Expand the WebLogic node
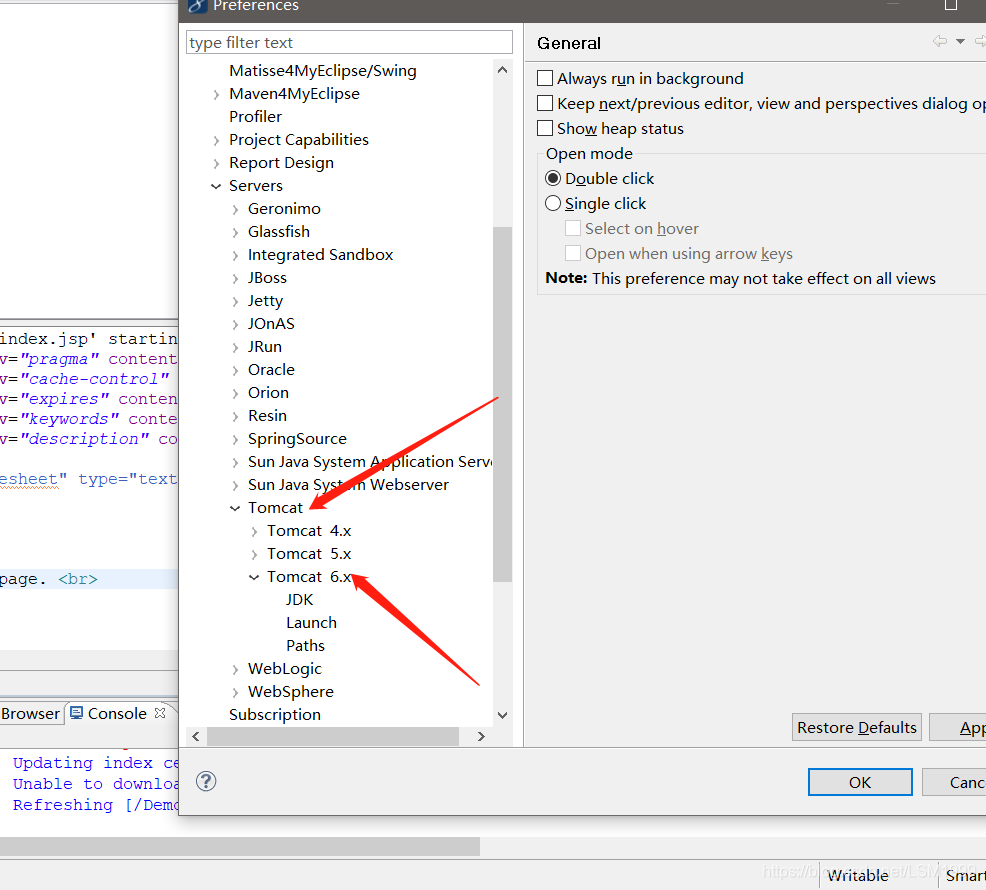The image size is (986, 890). pos(235,670)
